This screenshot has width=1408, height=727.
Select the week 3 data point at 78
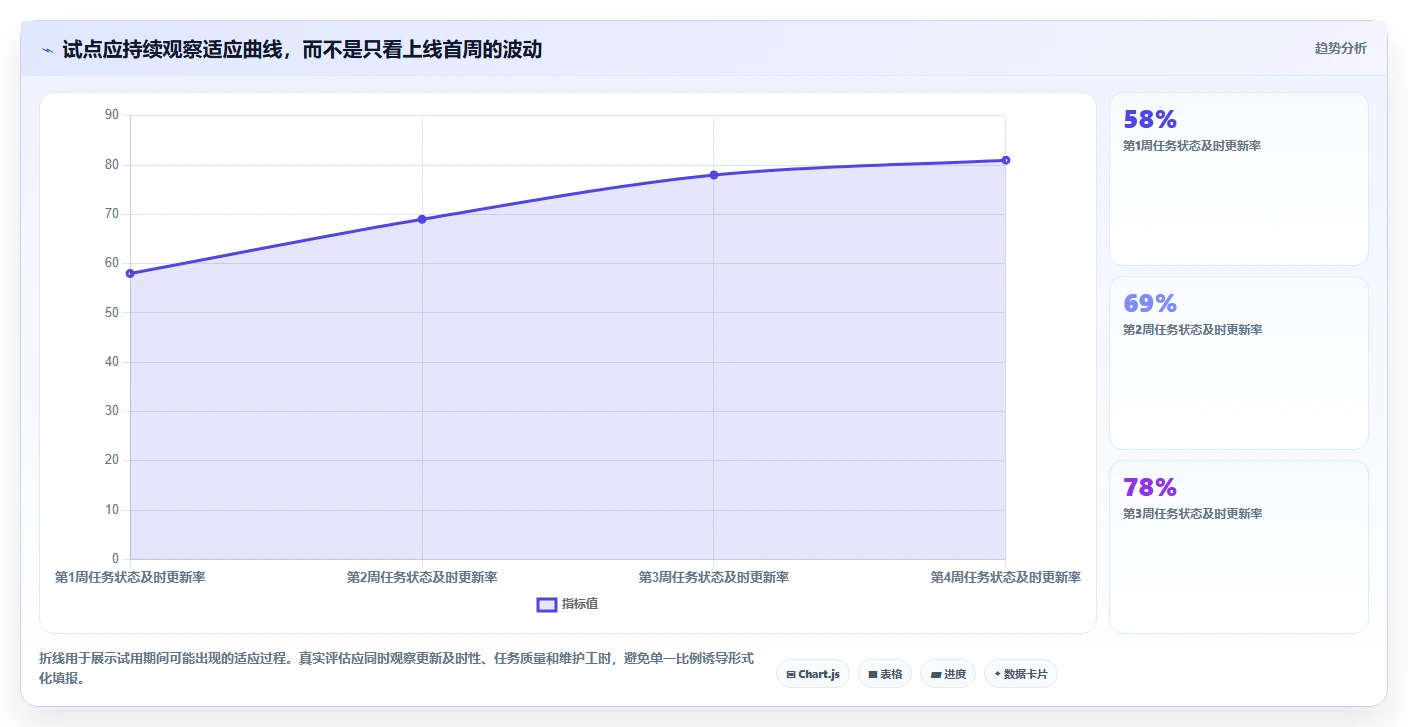(x=714, y=175)
